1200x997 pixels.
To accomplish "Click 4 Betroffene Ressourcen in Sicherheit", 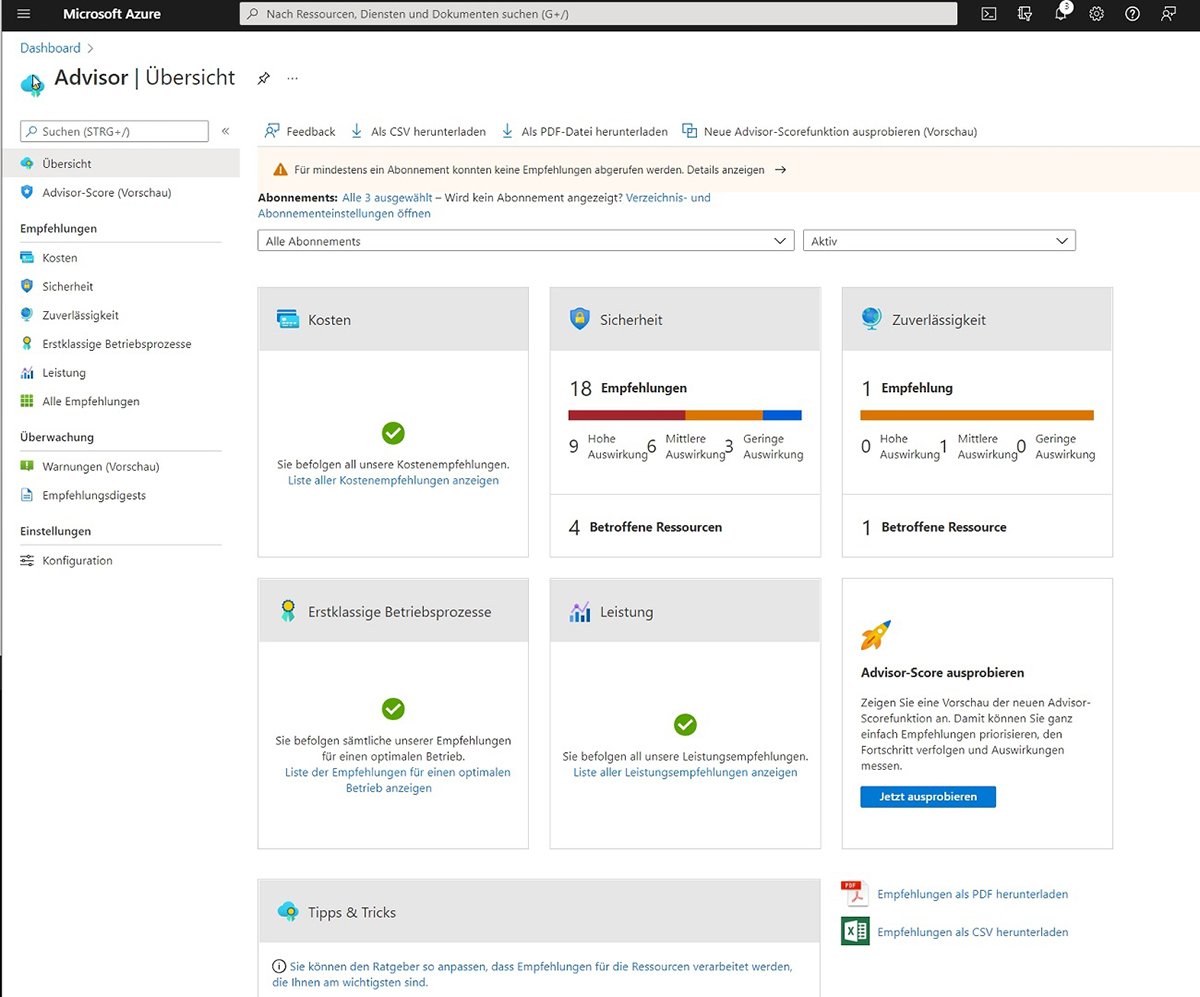I will [x=645, y=527].
